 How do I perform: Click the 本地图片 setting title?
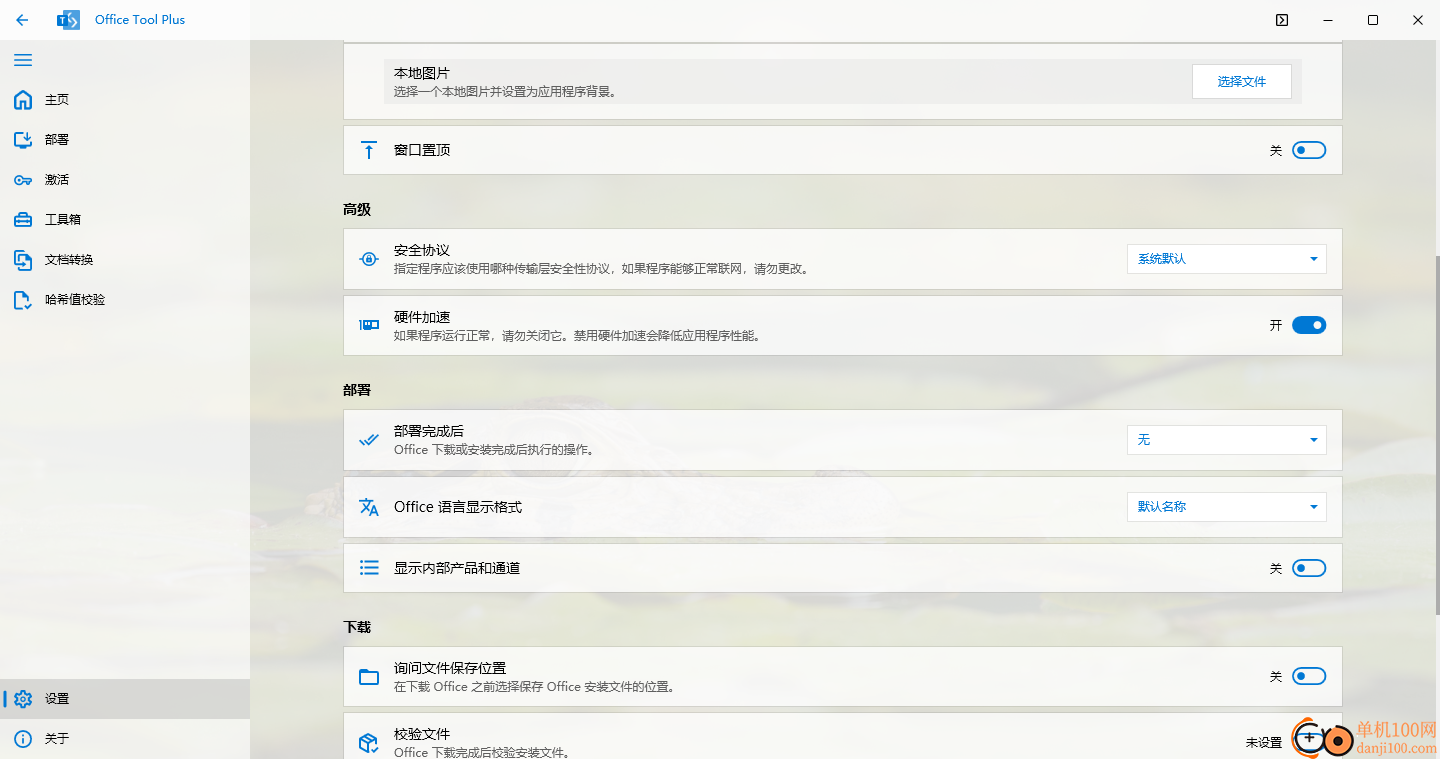pyautogui.click(x=422, y=74)
